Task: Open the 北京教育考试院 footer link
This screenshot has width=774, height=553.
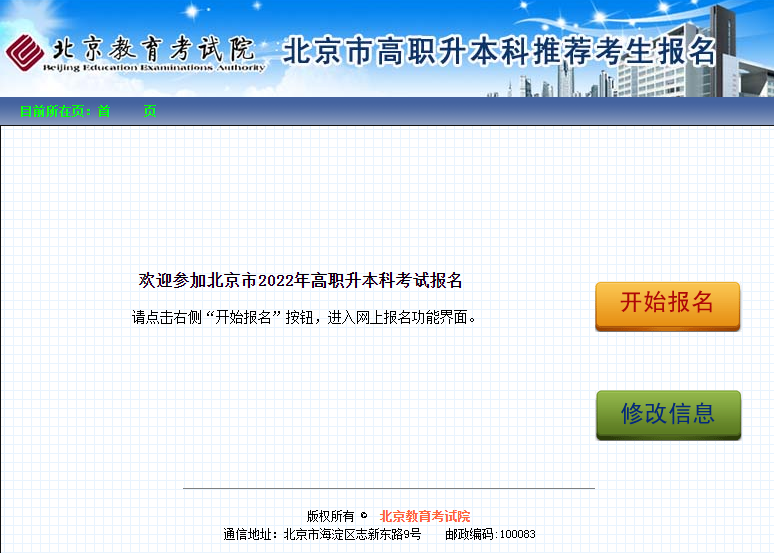Action: pyautogui.click(x=425, y=516)
